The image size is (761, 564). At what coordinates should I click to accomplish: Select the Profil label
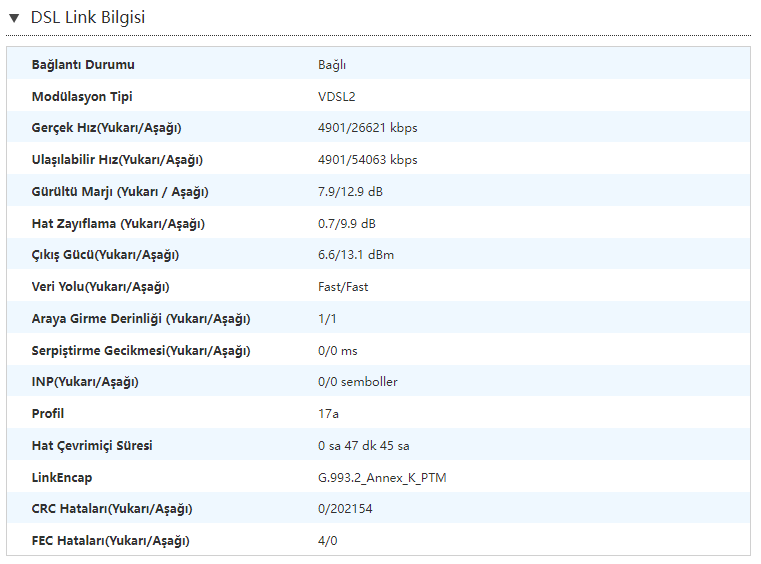coord(48,414)
